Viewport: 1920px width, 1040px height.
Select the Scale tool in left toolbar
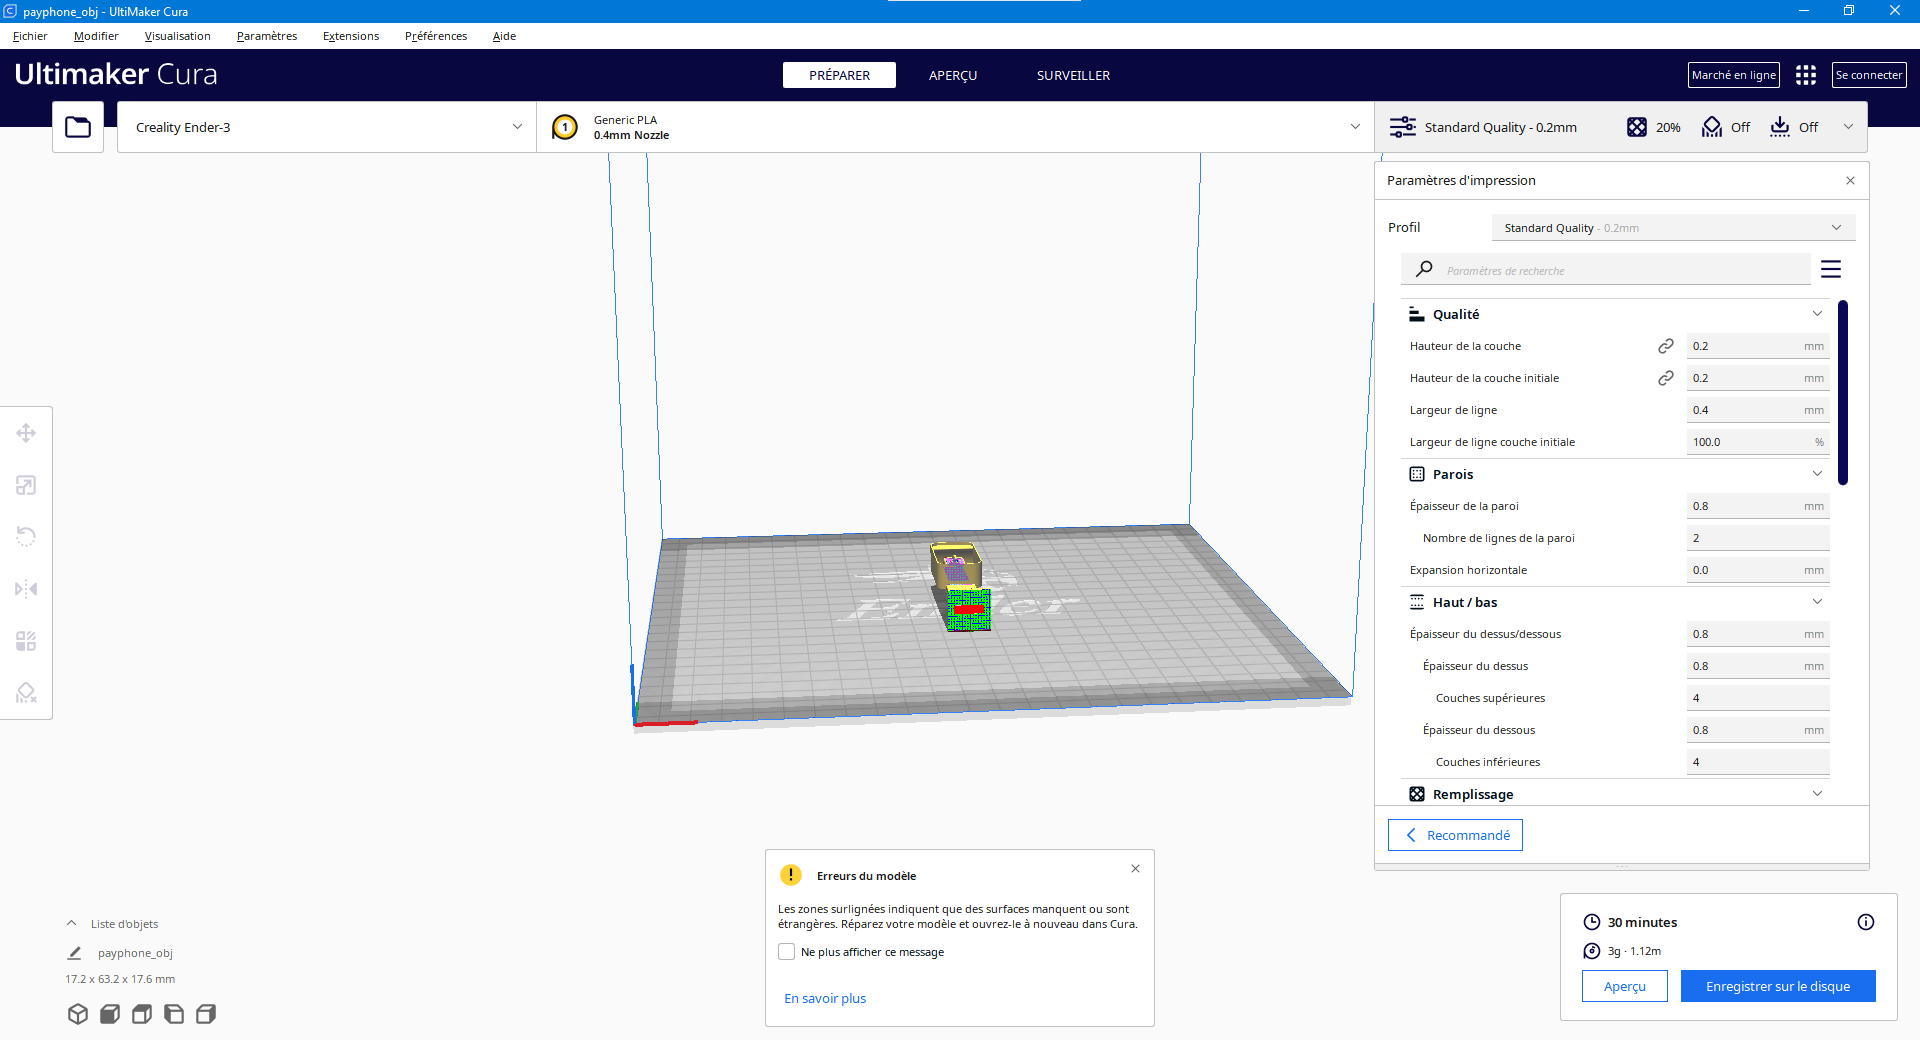(26, 485)
